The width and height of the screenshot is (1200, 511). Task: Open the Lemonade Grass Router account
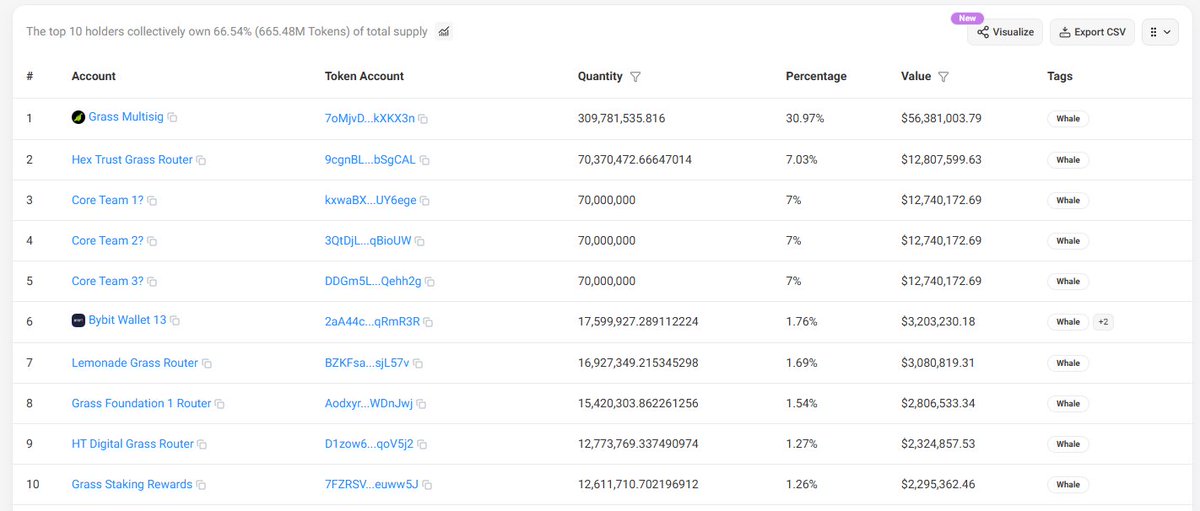pos(135,362)
